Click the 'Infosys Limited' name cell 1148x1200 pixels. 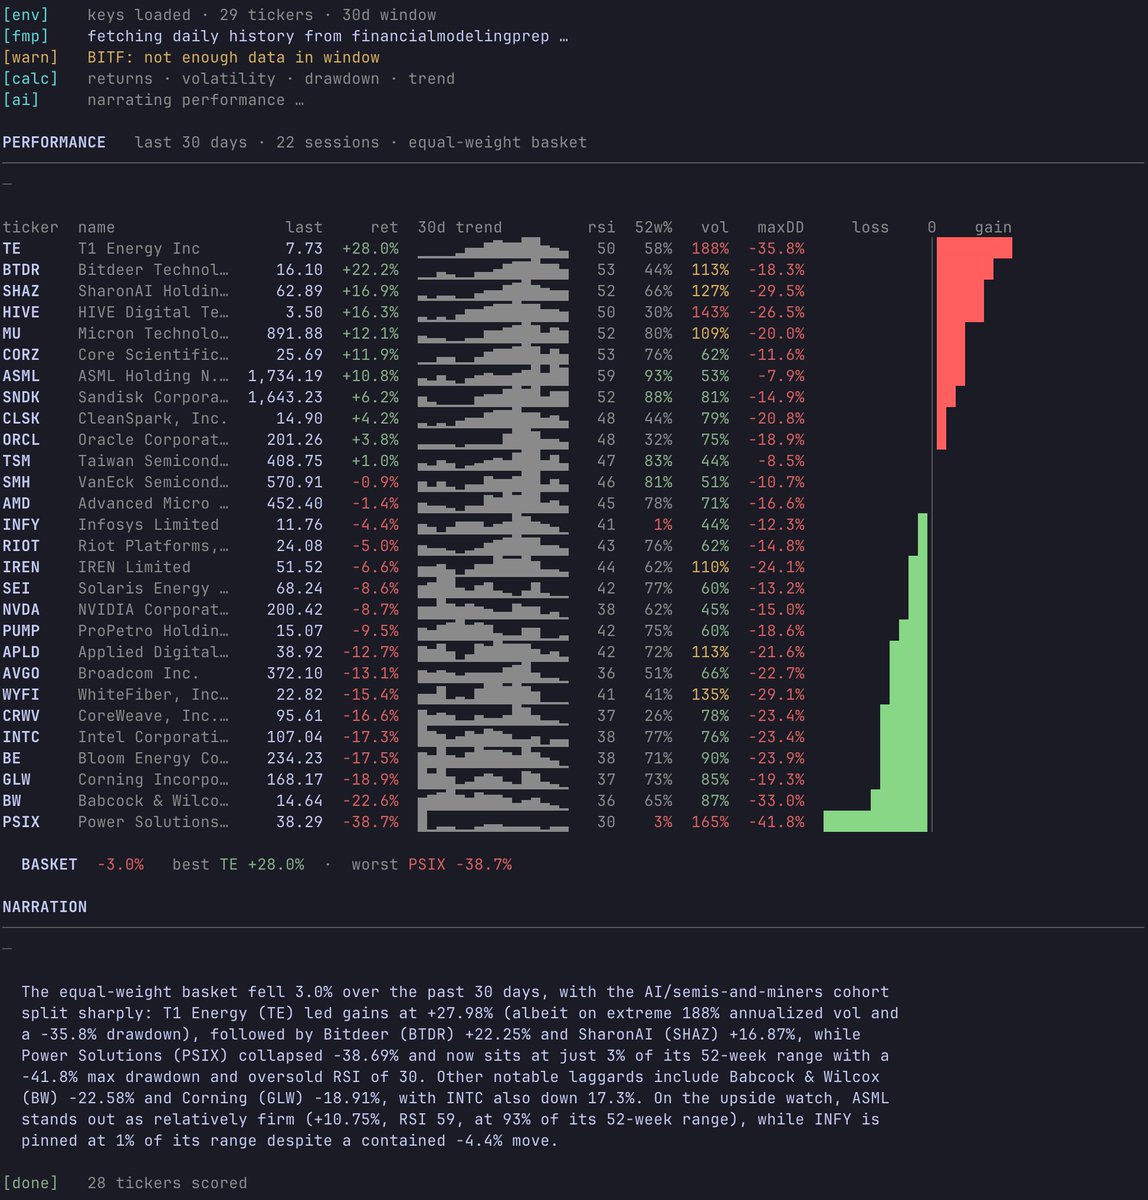click(148, 525)
